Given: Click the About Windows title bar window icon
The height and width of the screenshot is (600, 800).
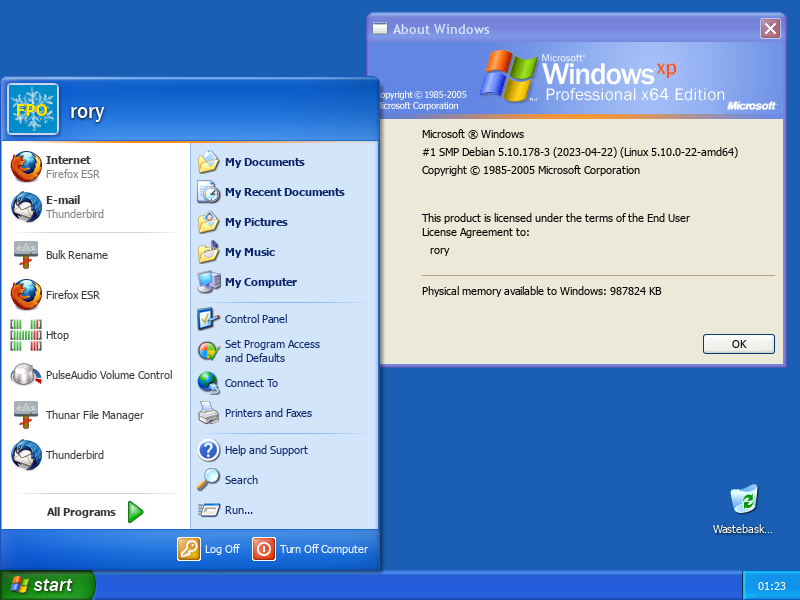Looking at the screenshot, I should click(x=380, y=29).
